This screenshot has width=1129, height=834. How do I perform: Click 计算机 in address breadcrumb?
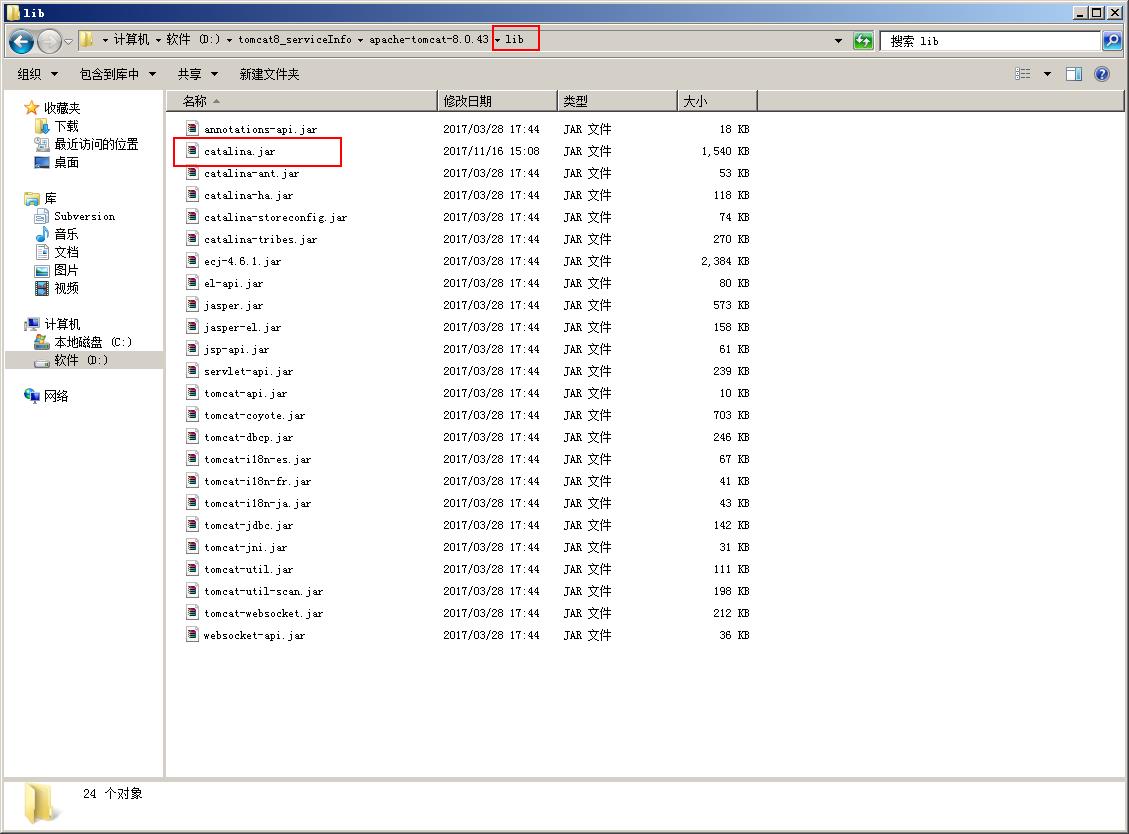coord(131,40)
